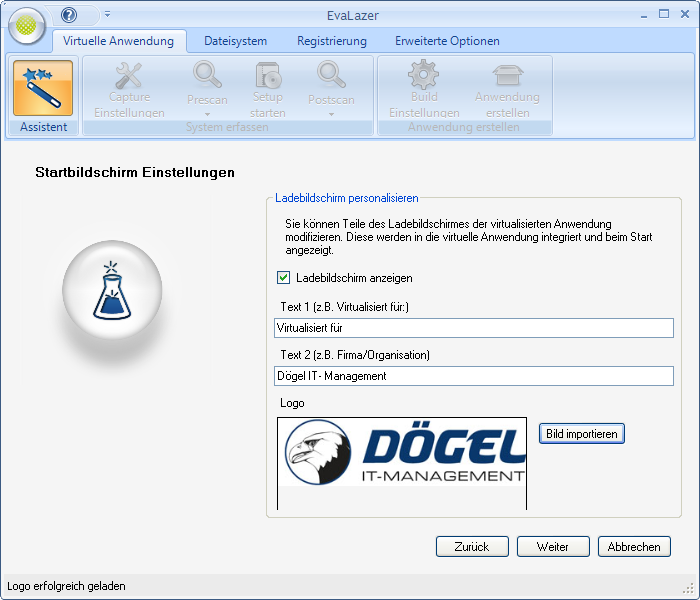700x600 pixels.
Task: Open Capture Einstellungen wrench icon
Action: tap(129, 76)
